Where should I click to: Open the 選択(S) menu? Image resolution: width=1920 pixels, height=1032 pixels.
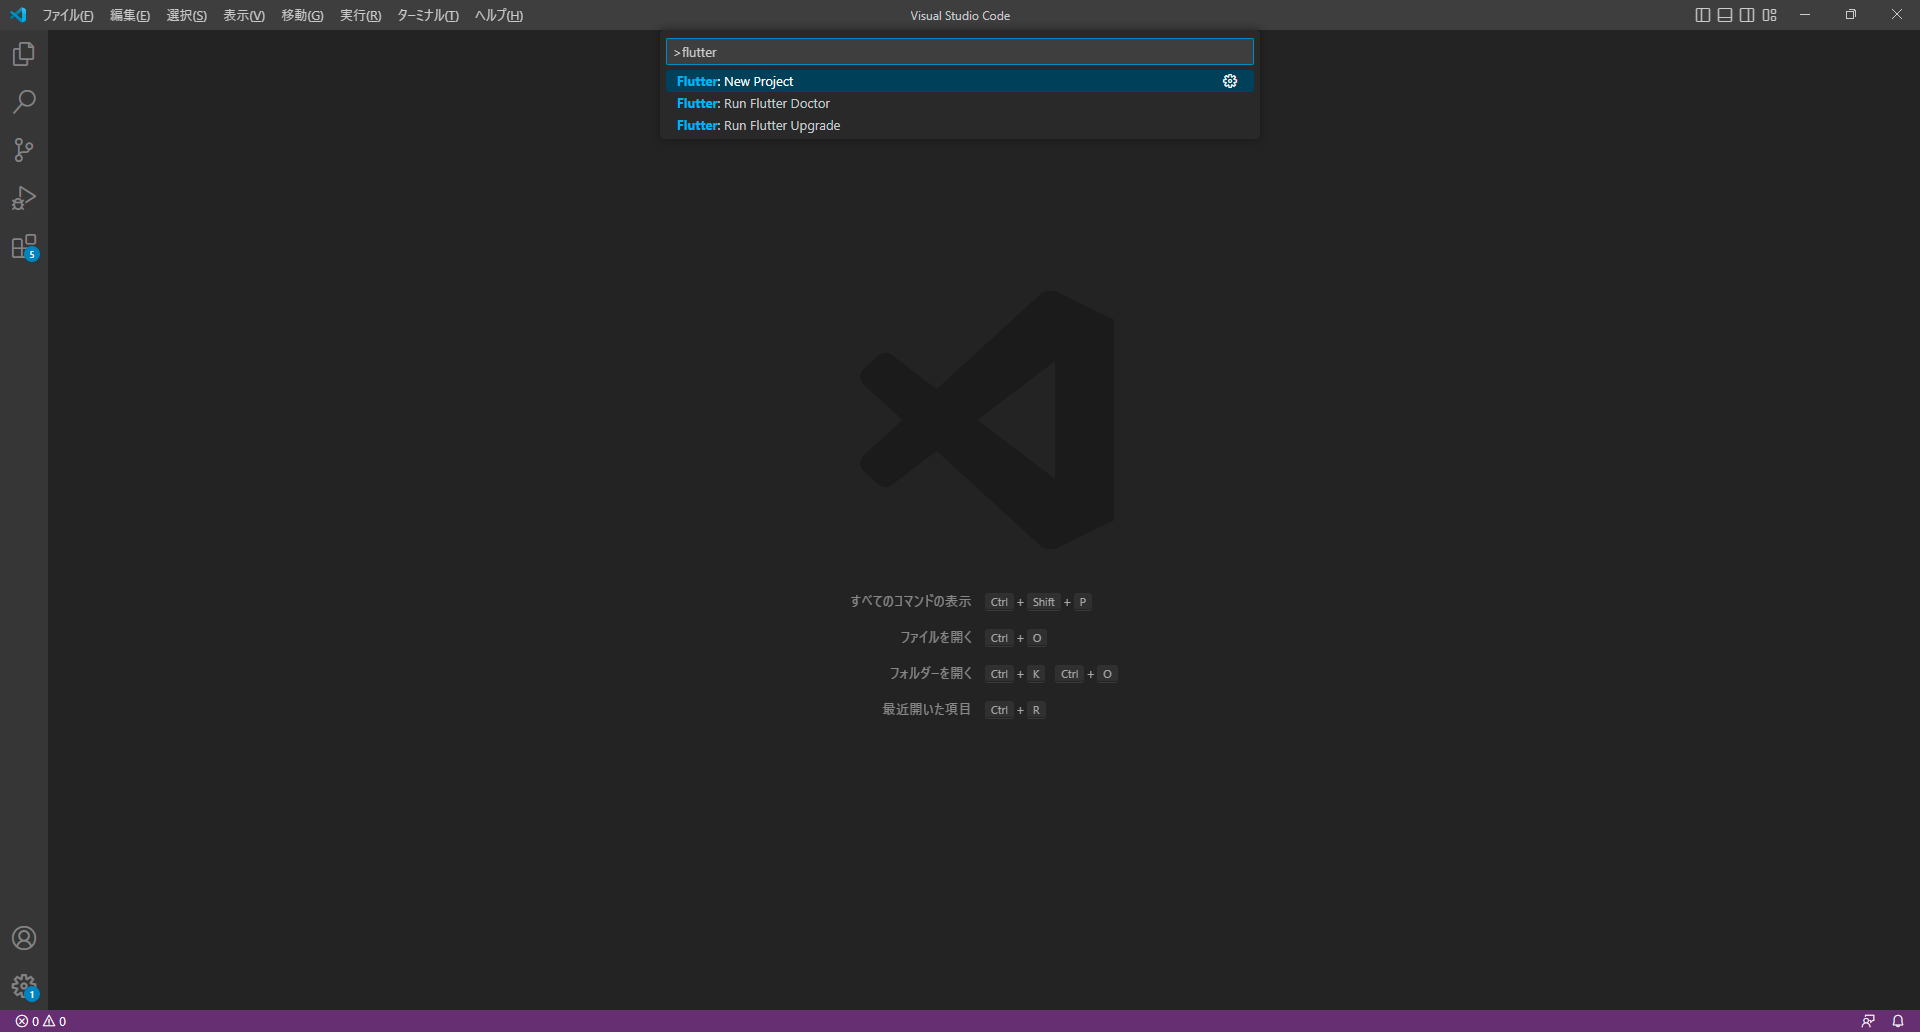point(187,15)
